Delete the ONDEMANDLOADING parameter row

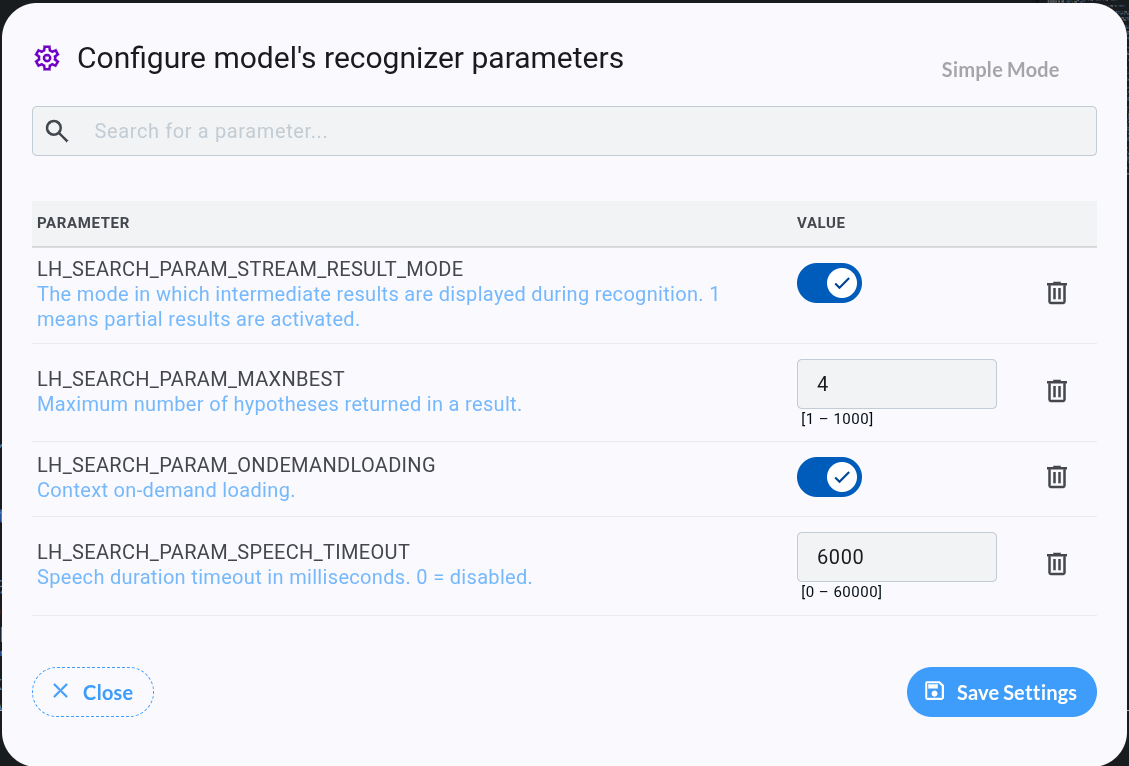(x=1056, y=477)
